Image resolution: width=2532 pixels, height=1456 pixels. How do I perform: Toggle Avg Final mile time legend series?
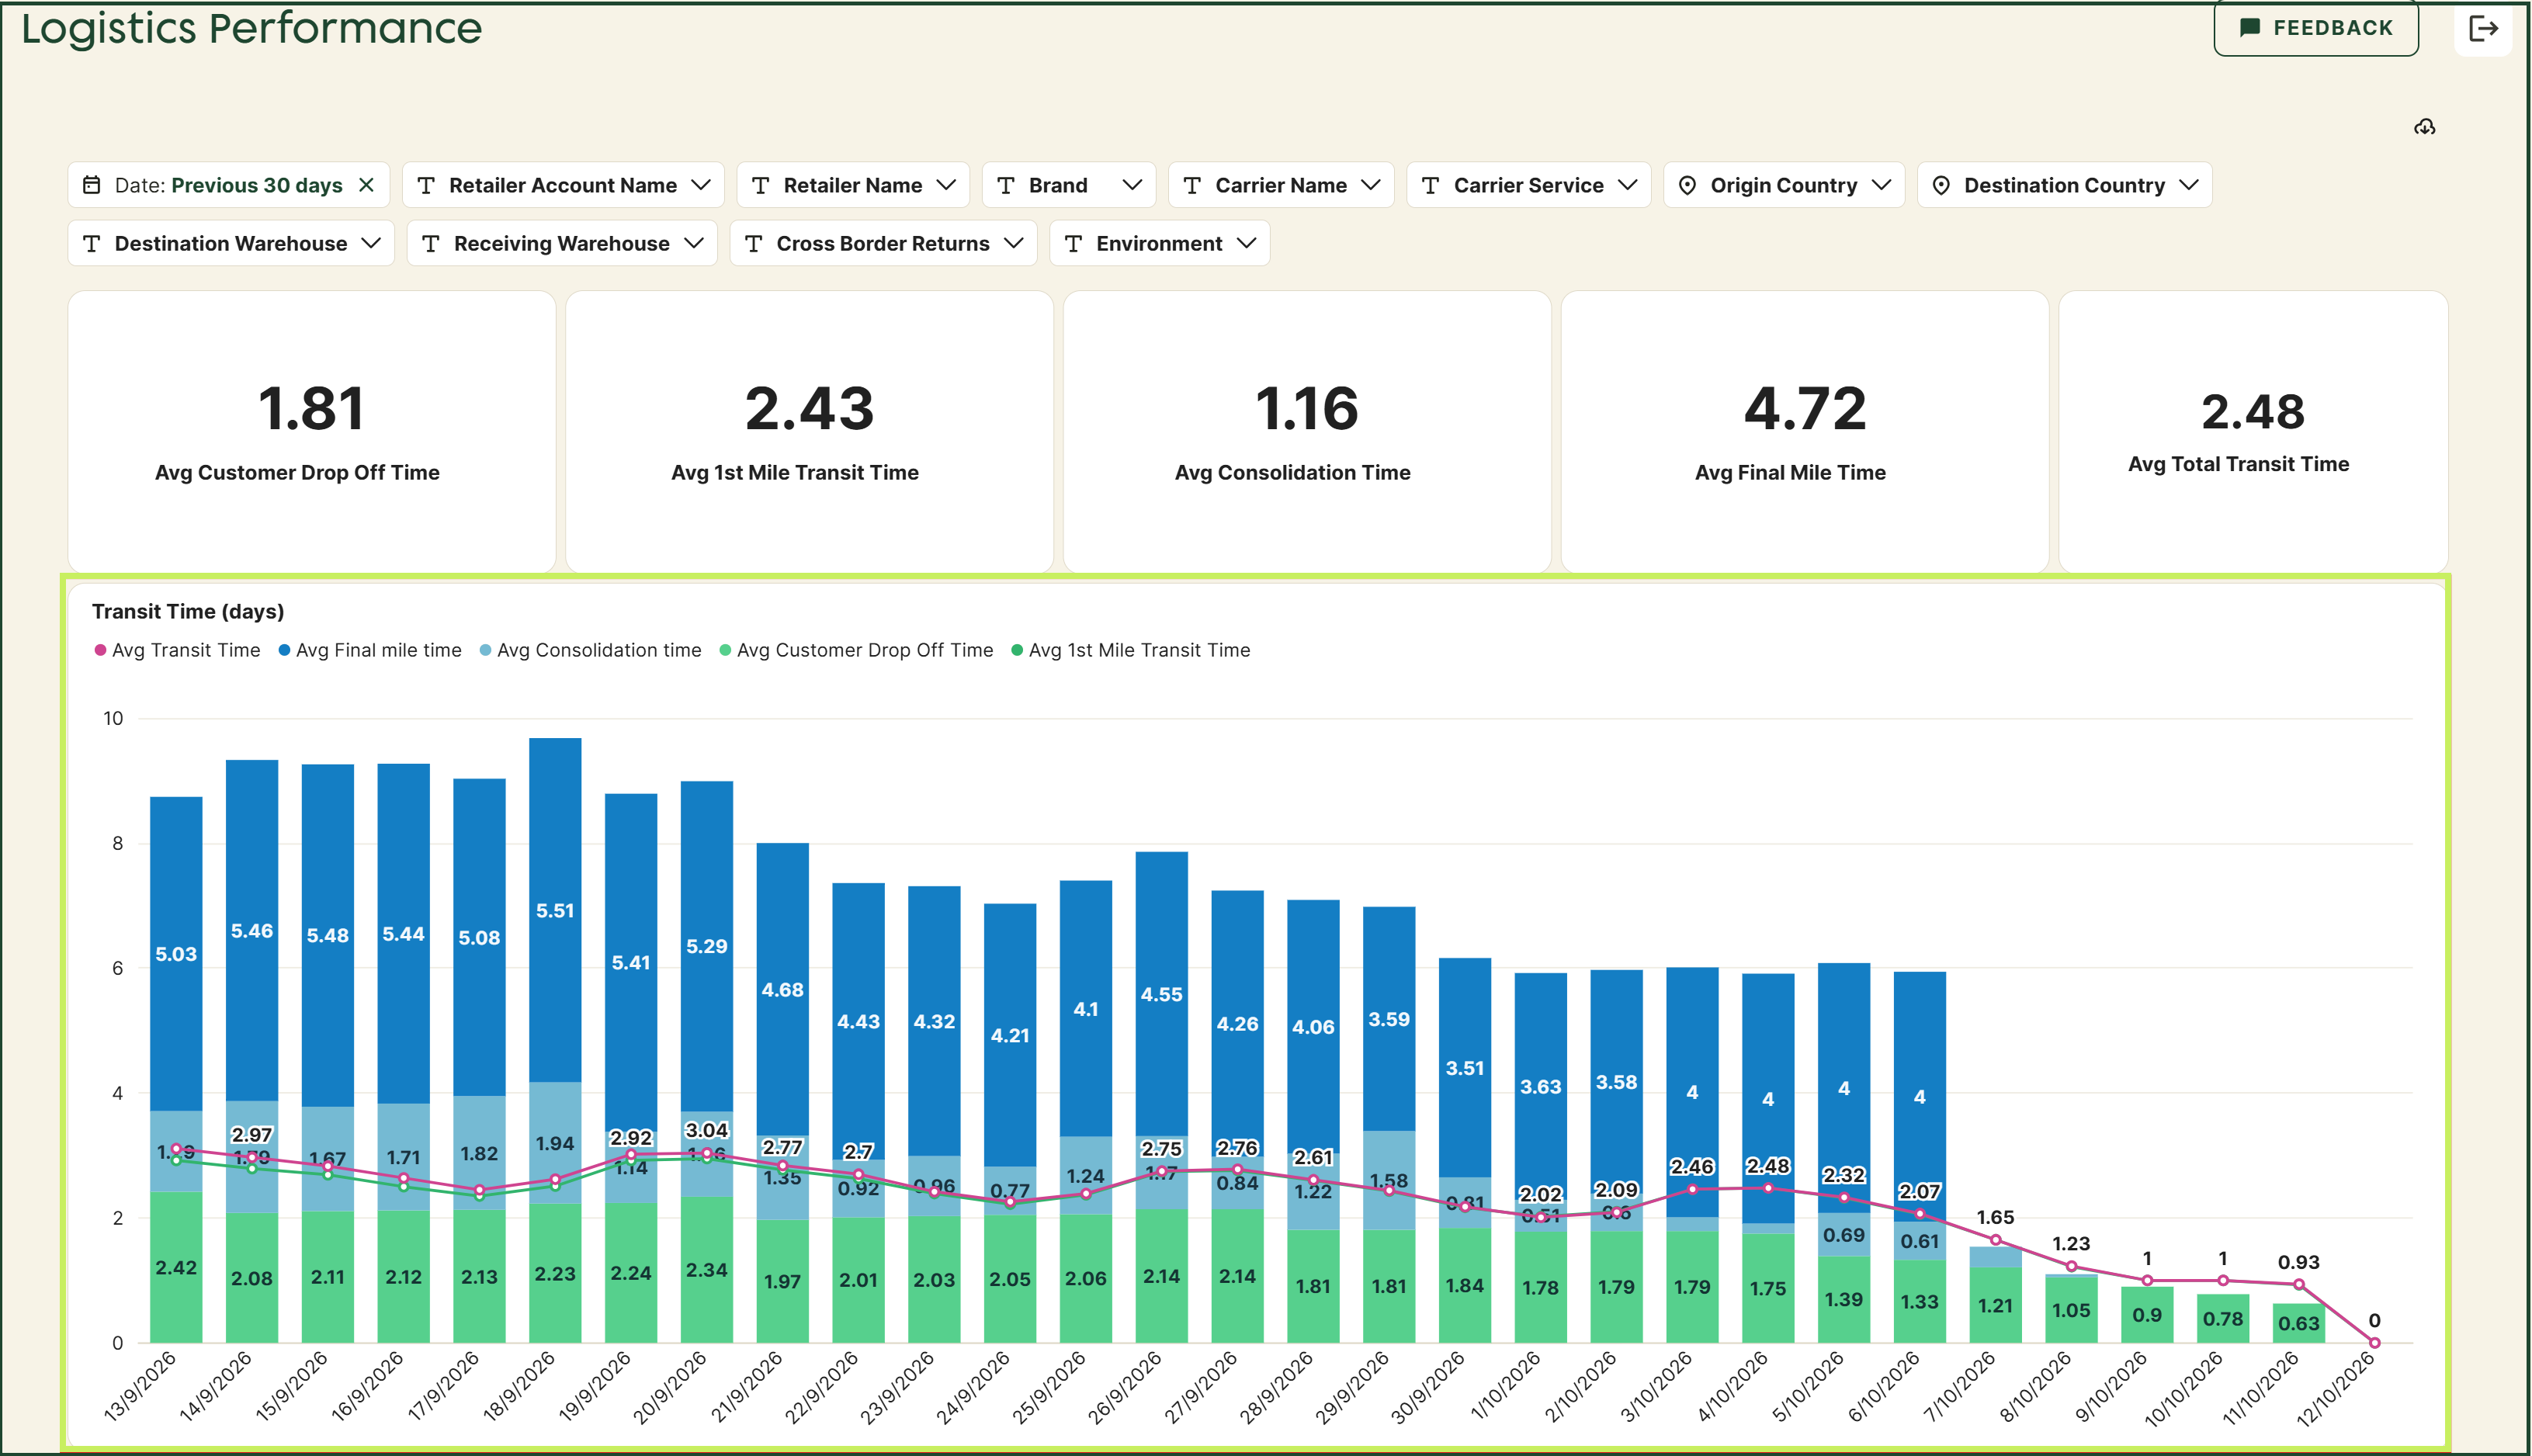370,650
